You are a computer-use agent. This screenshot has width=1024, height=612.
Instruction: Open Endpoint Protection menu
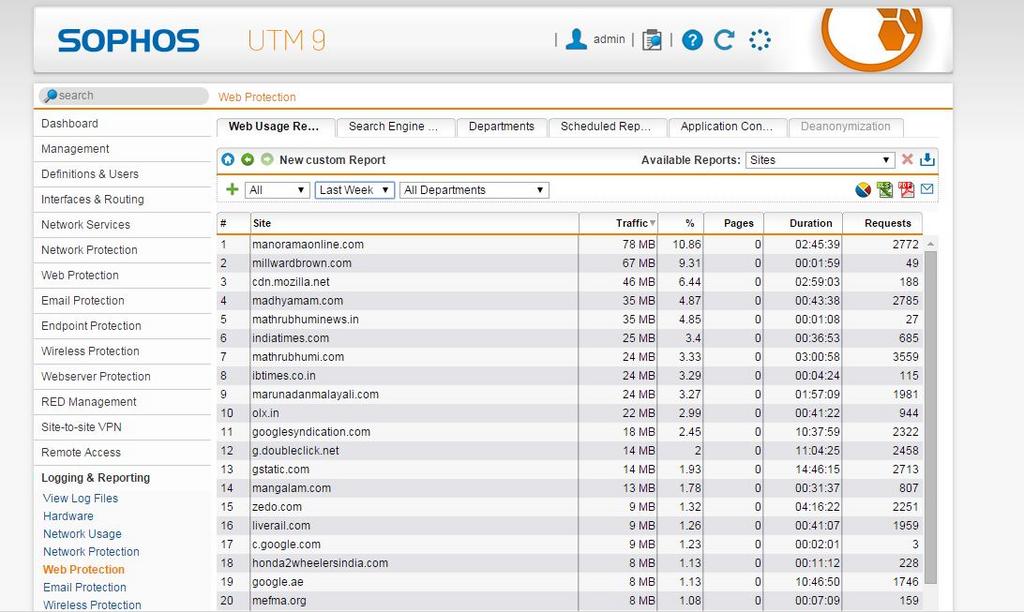click(x=122, y=326)
